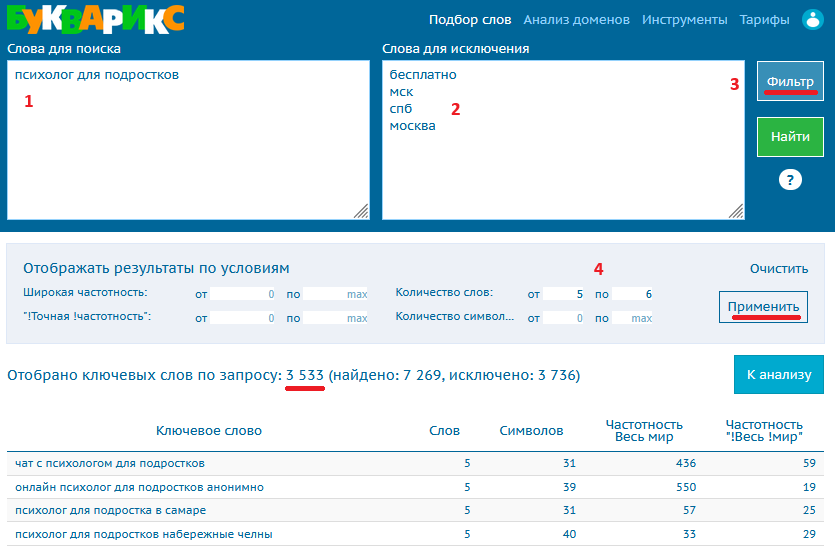This screenshot has height=546, width=835.
Task: Click the exact frequency value 59
Action: [x=809, y=463]
